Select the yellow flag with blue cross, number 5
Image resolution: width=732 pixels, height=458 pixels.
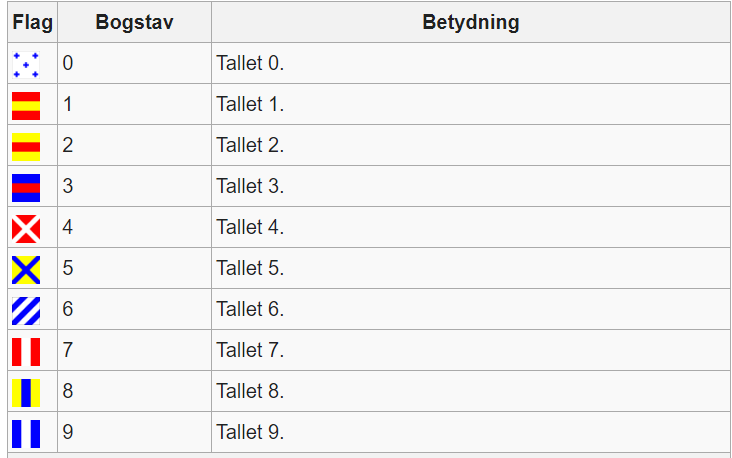pos(26,270)
